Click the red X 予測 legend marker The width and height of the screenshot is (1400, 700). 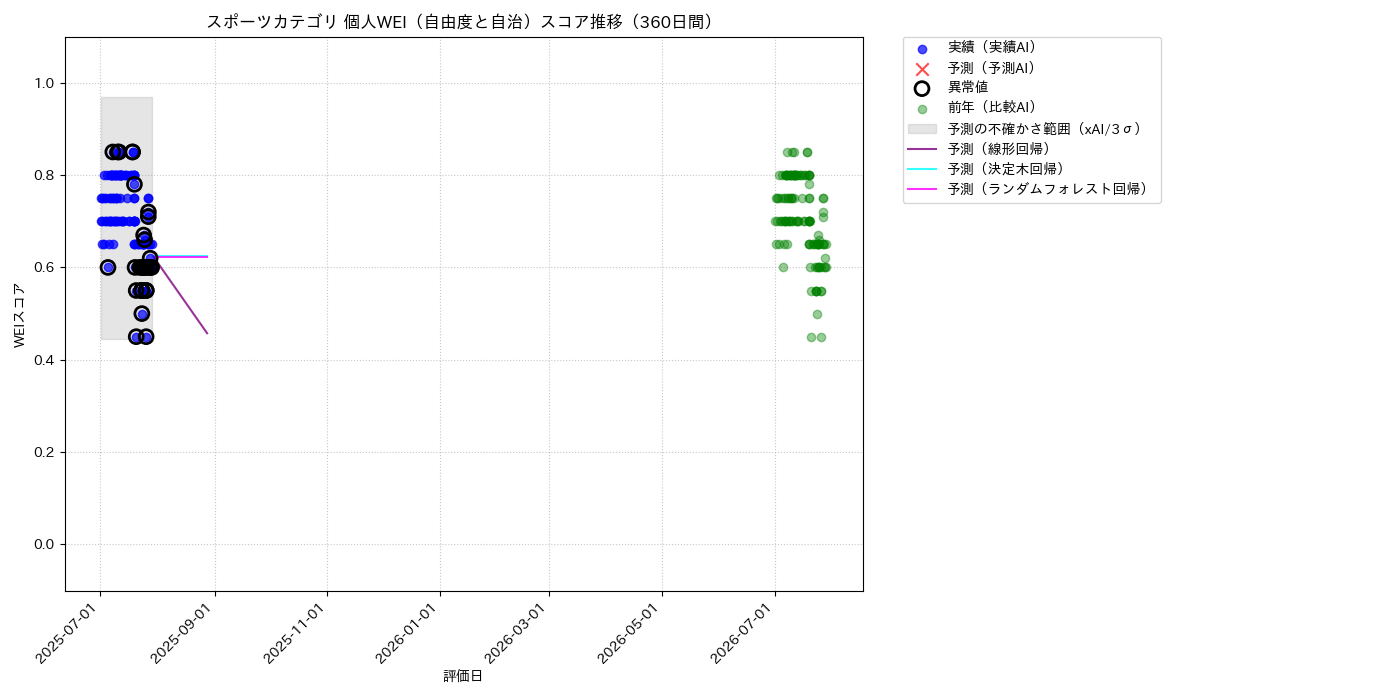(x=922, y=69)
